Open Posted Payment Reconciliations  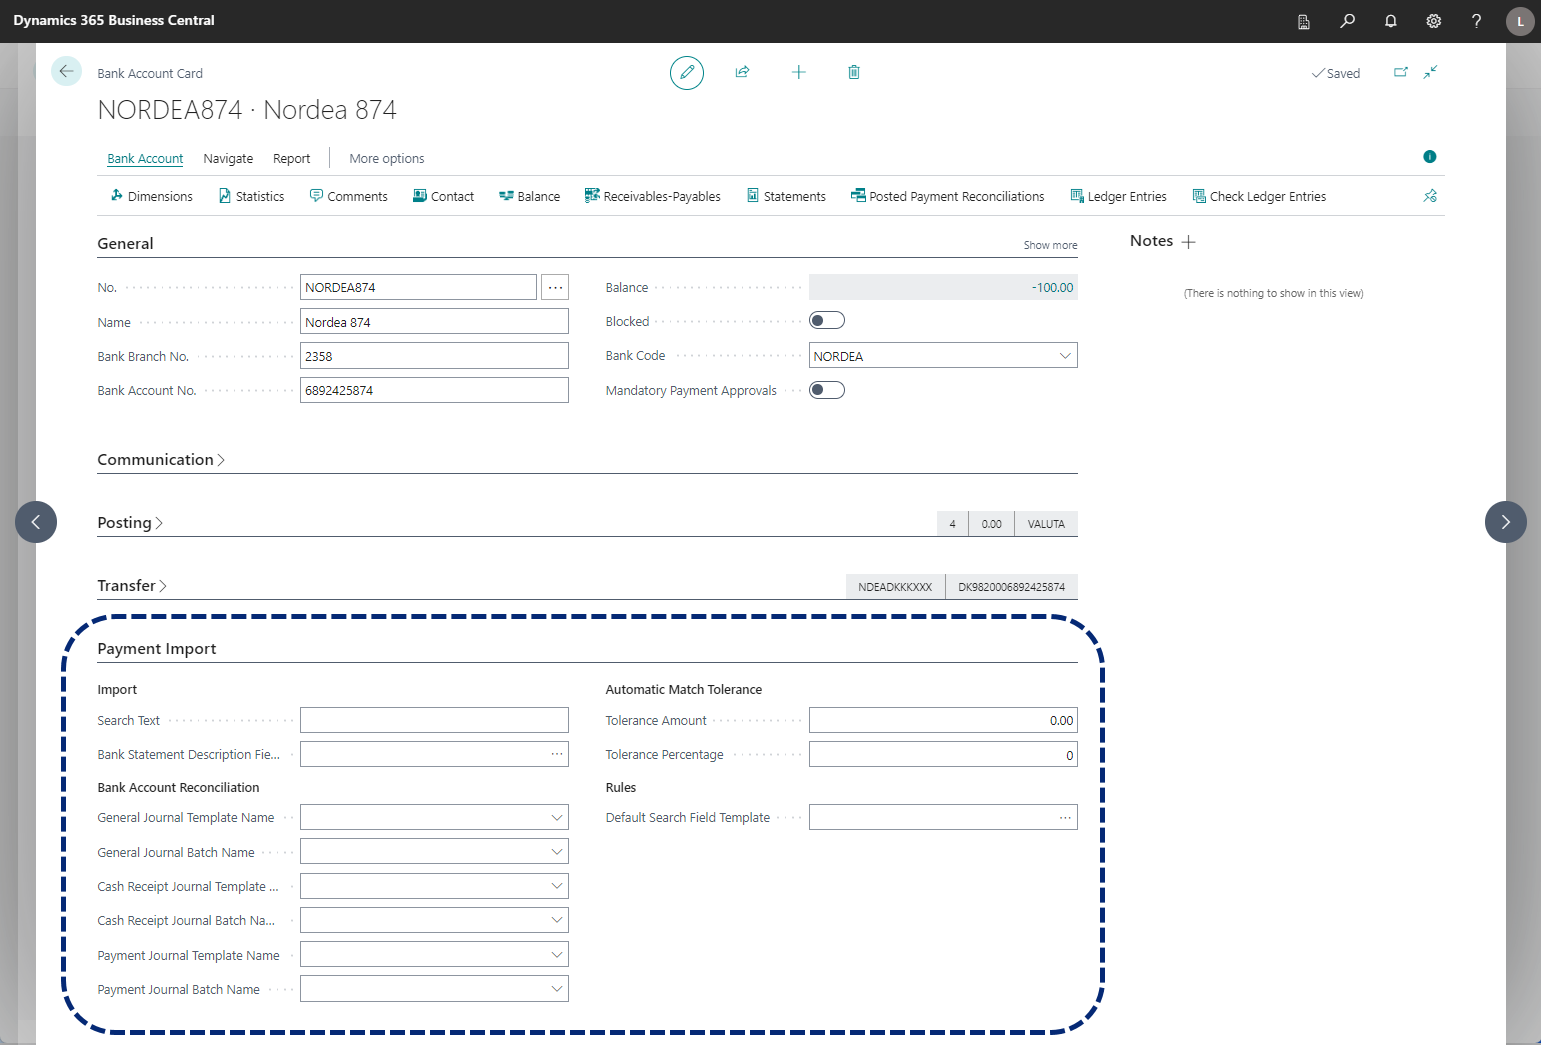(x=948, y=196)
